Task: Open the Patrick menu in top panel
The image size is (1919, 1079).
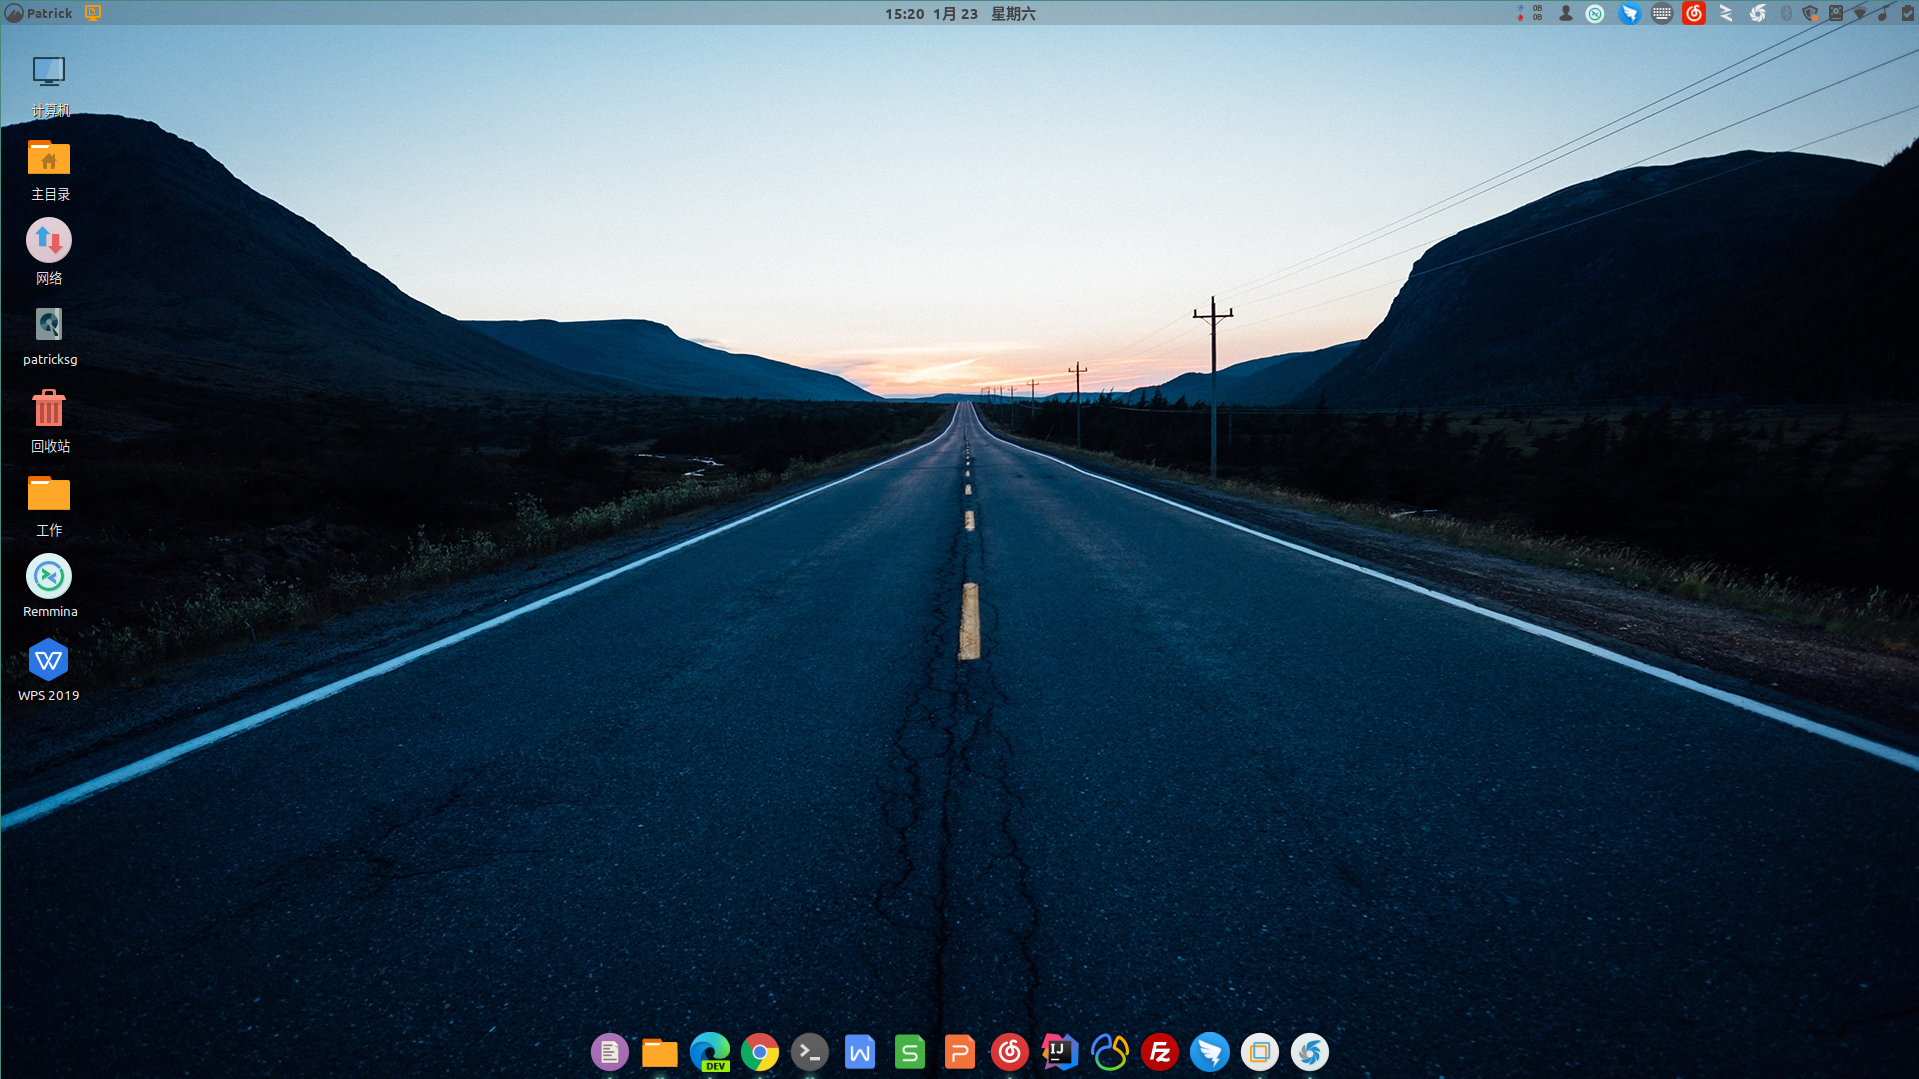Action: point(39,13)
